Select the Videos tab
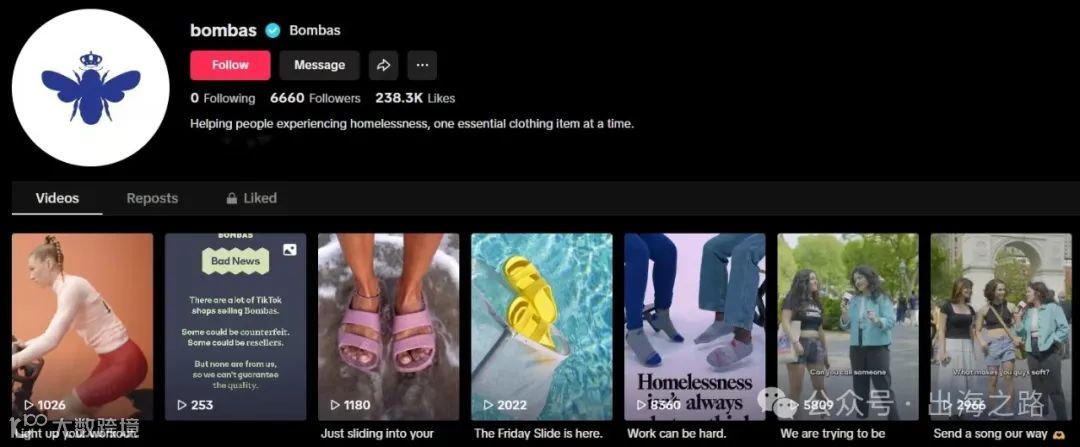 [x=57, y=198]
